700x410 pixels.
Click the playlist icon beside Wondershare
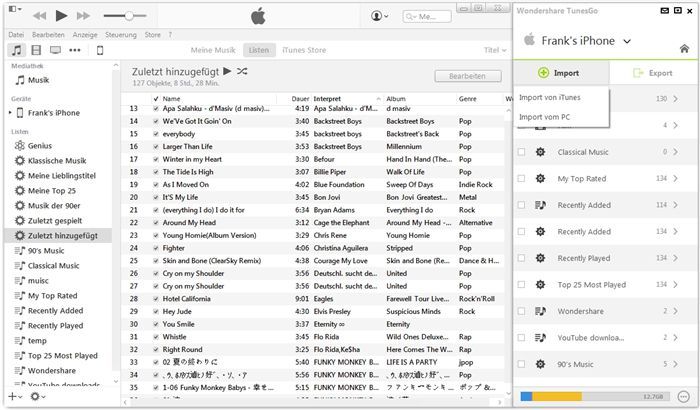coord(540,311)
